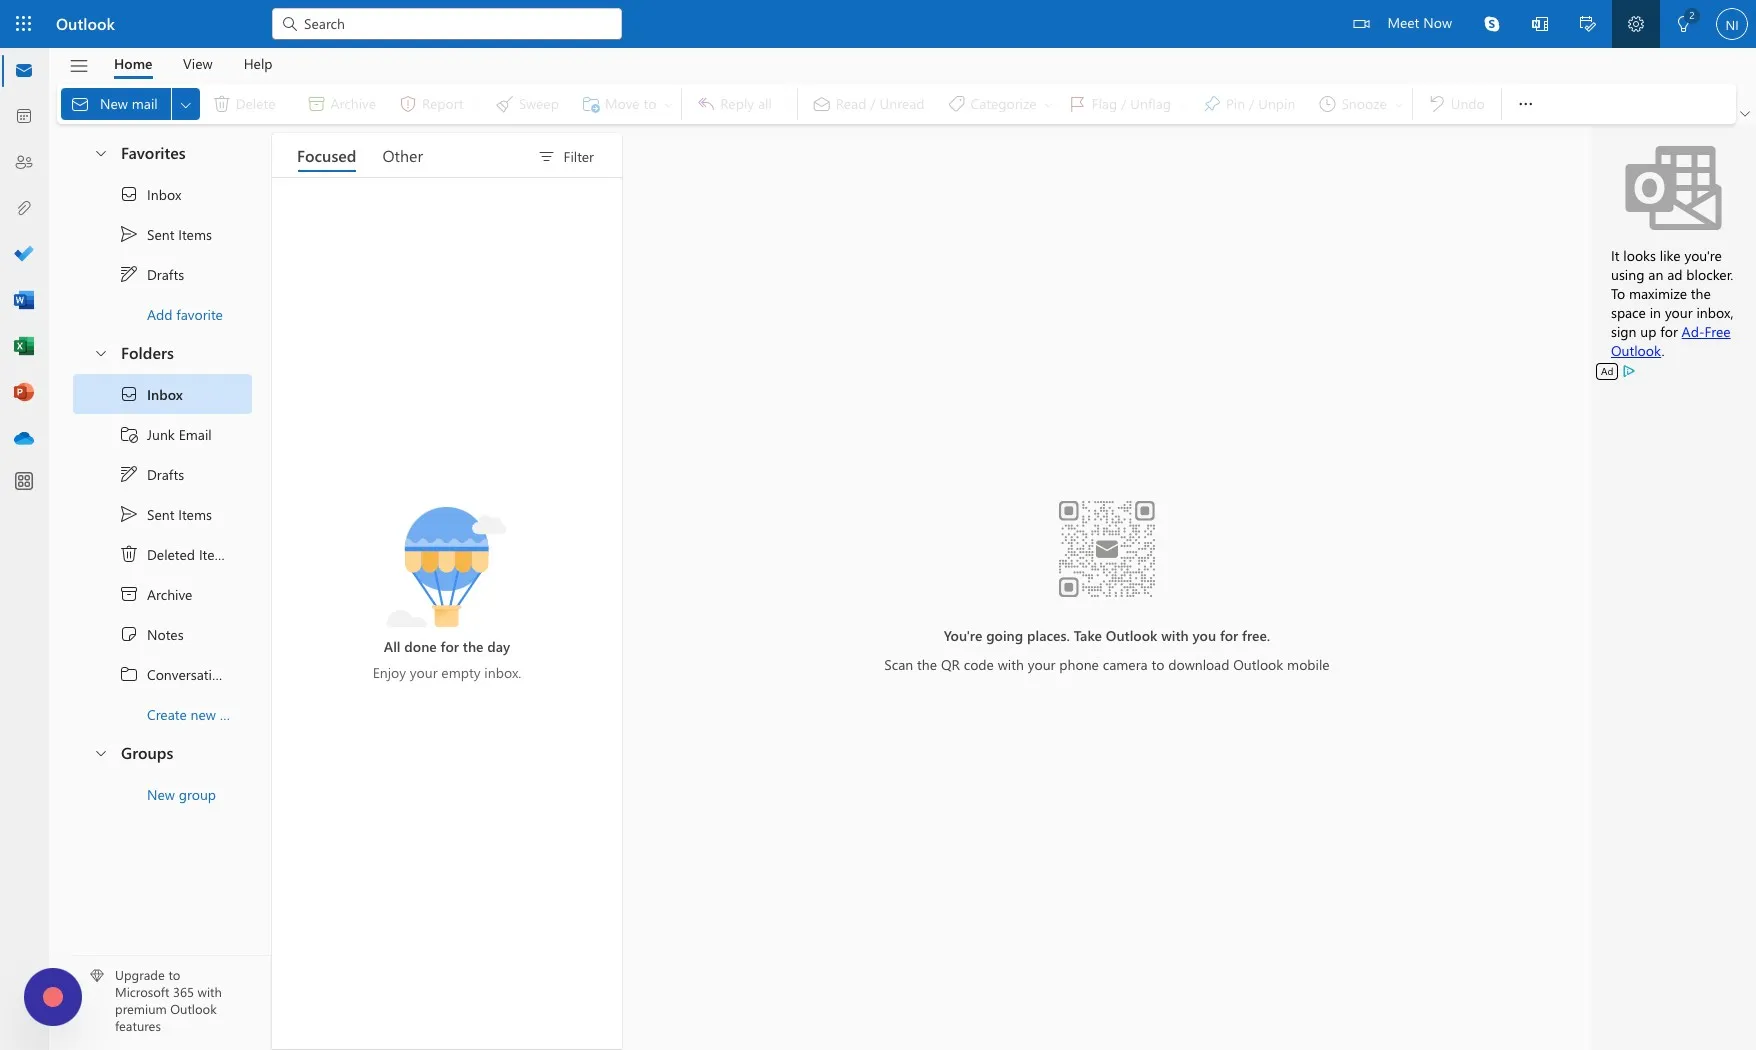Compose a New mail message
The height and width of the screenshot is (1050, 1756).
pos(116,104)
